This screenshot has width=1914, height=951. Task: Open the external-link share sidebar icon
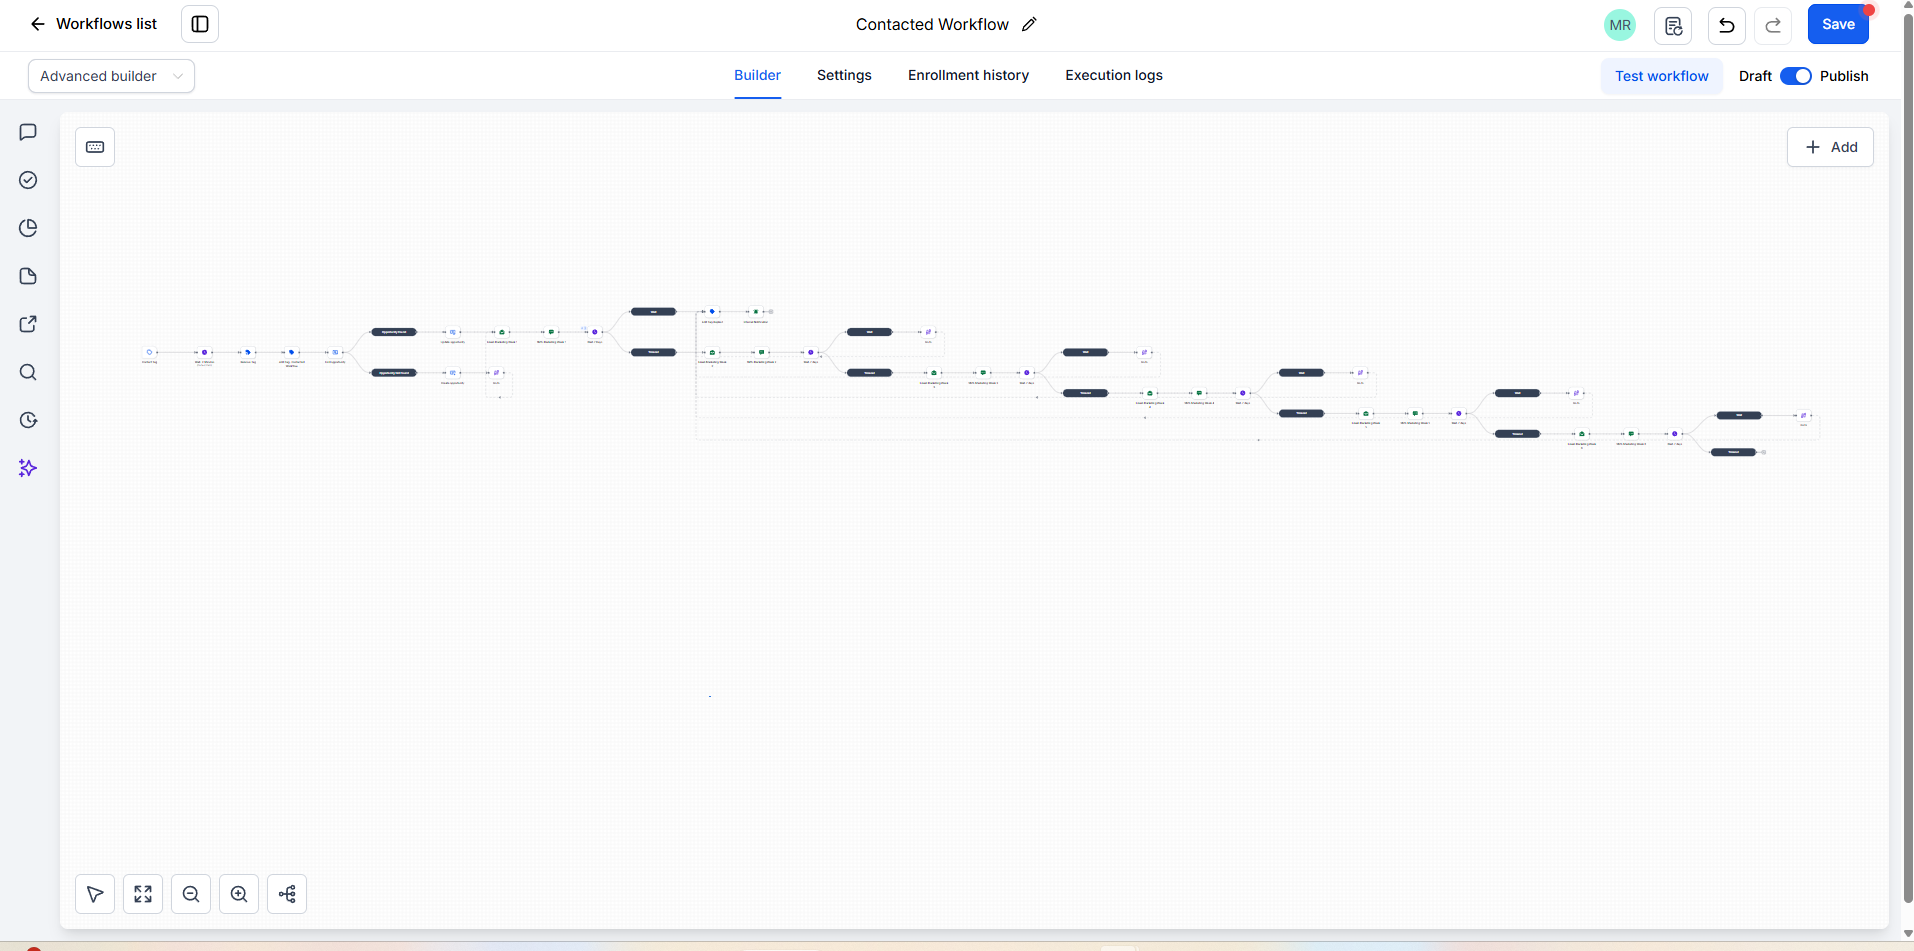click(28, 324)
